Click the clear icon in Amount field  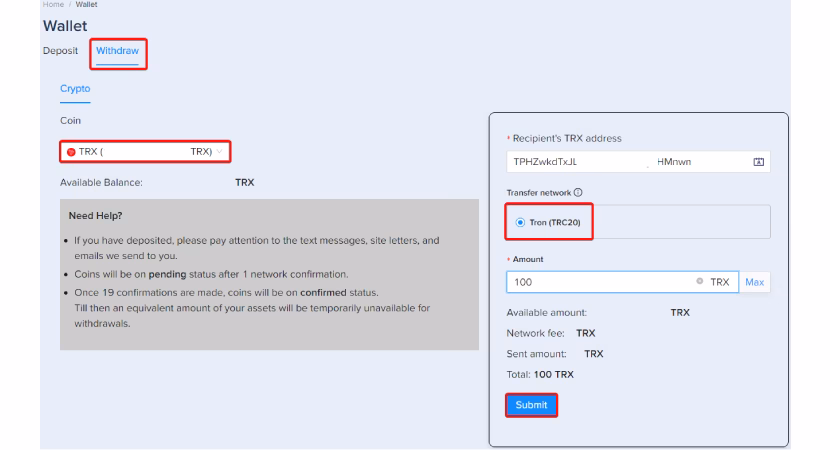699,283
